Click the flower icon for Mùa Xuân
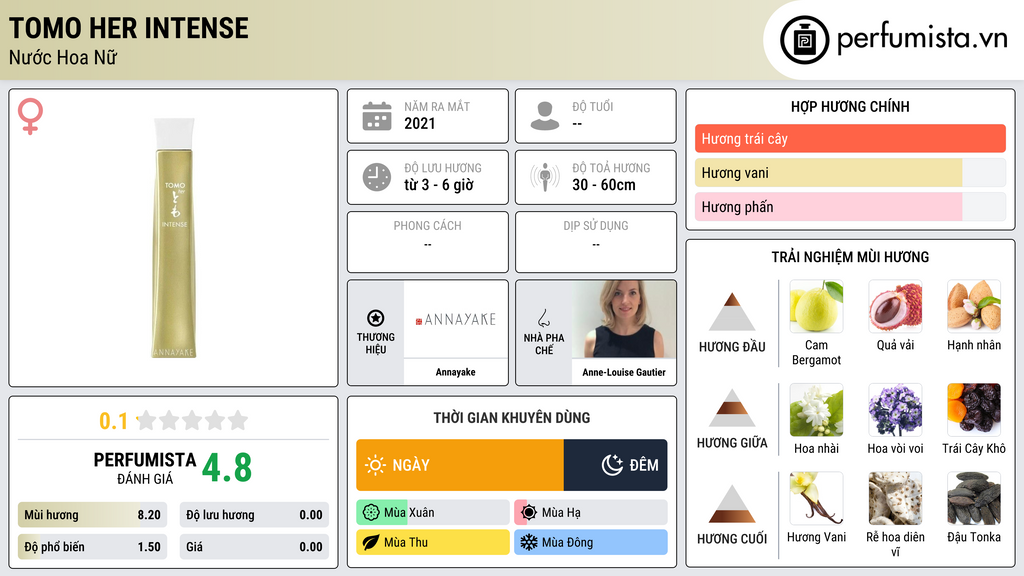The width and height of the screenshot is (1024, 576). click(x=371, y=513)
